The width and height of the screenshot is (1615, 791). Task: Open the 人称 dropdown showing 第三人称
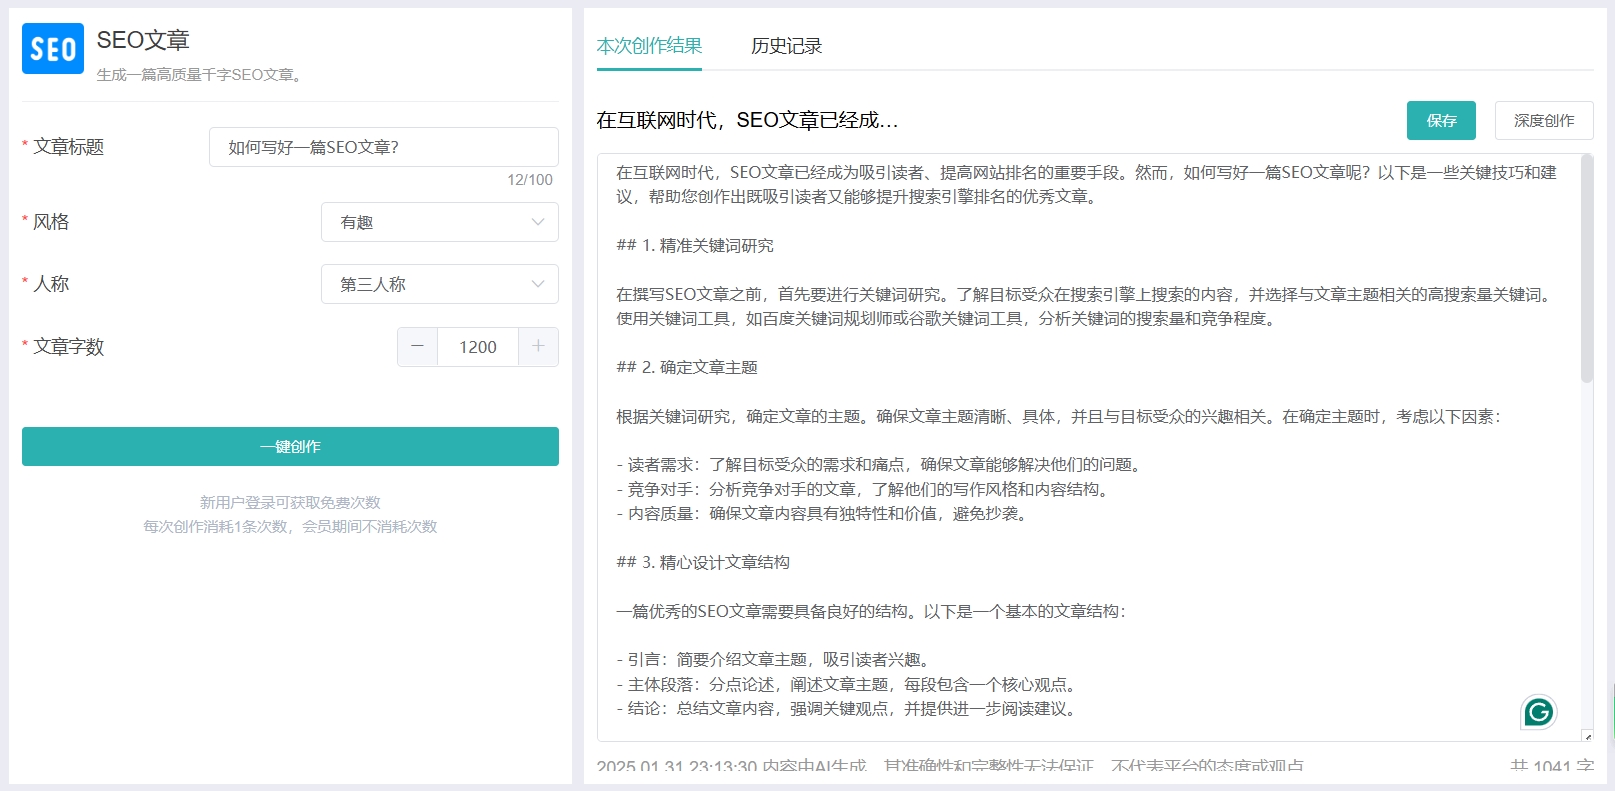(x=440, y=284)
